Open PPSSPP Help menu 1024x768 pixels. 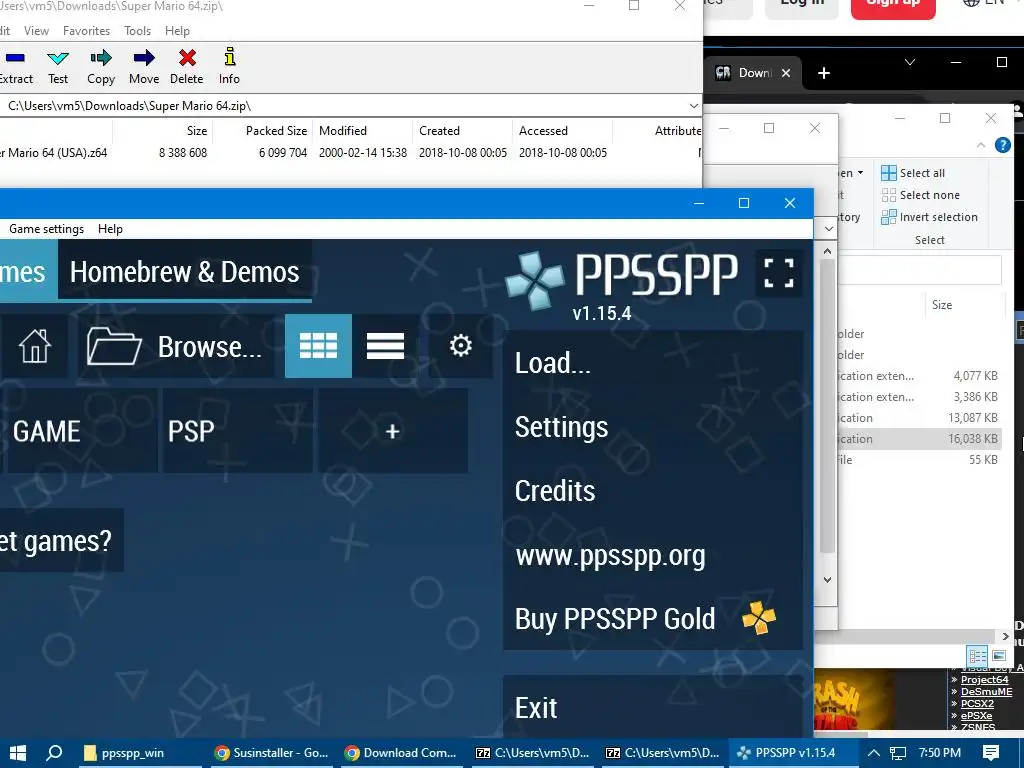(110, 229)
